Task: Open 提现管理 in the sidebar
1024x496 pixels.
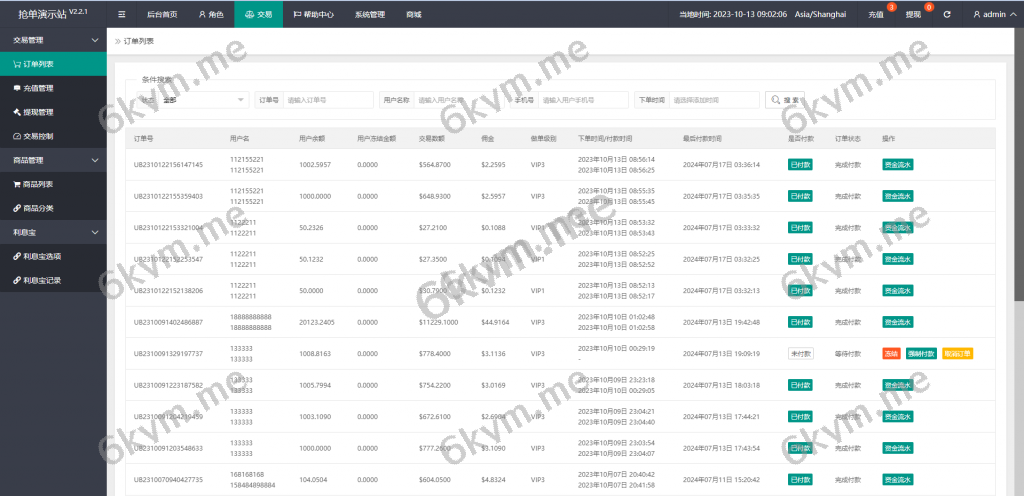Action: click(53, 112)
